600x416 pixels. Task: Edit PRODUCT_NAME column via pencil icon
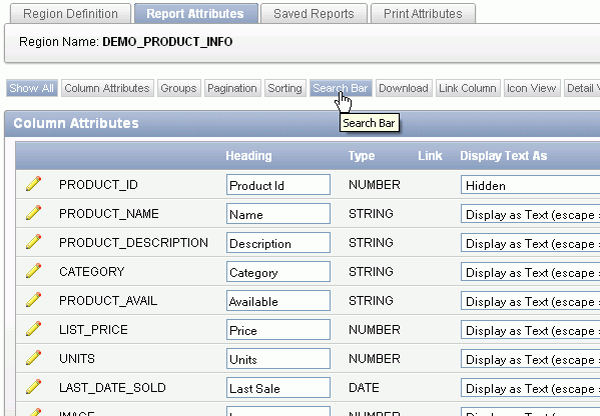click(34, 213)
